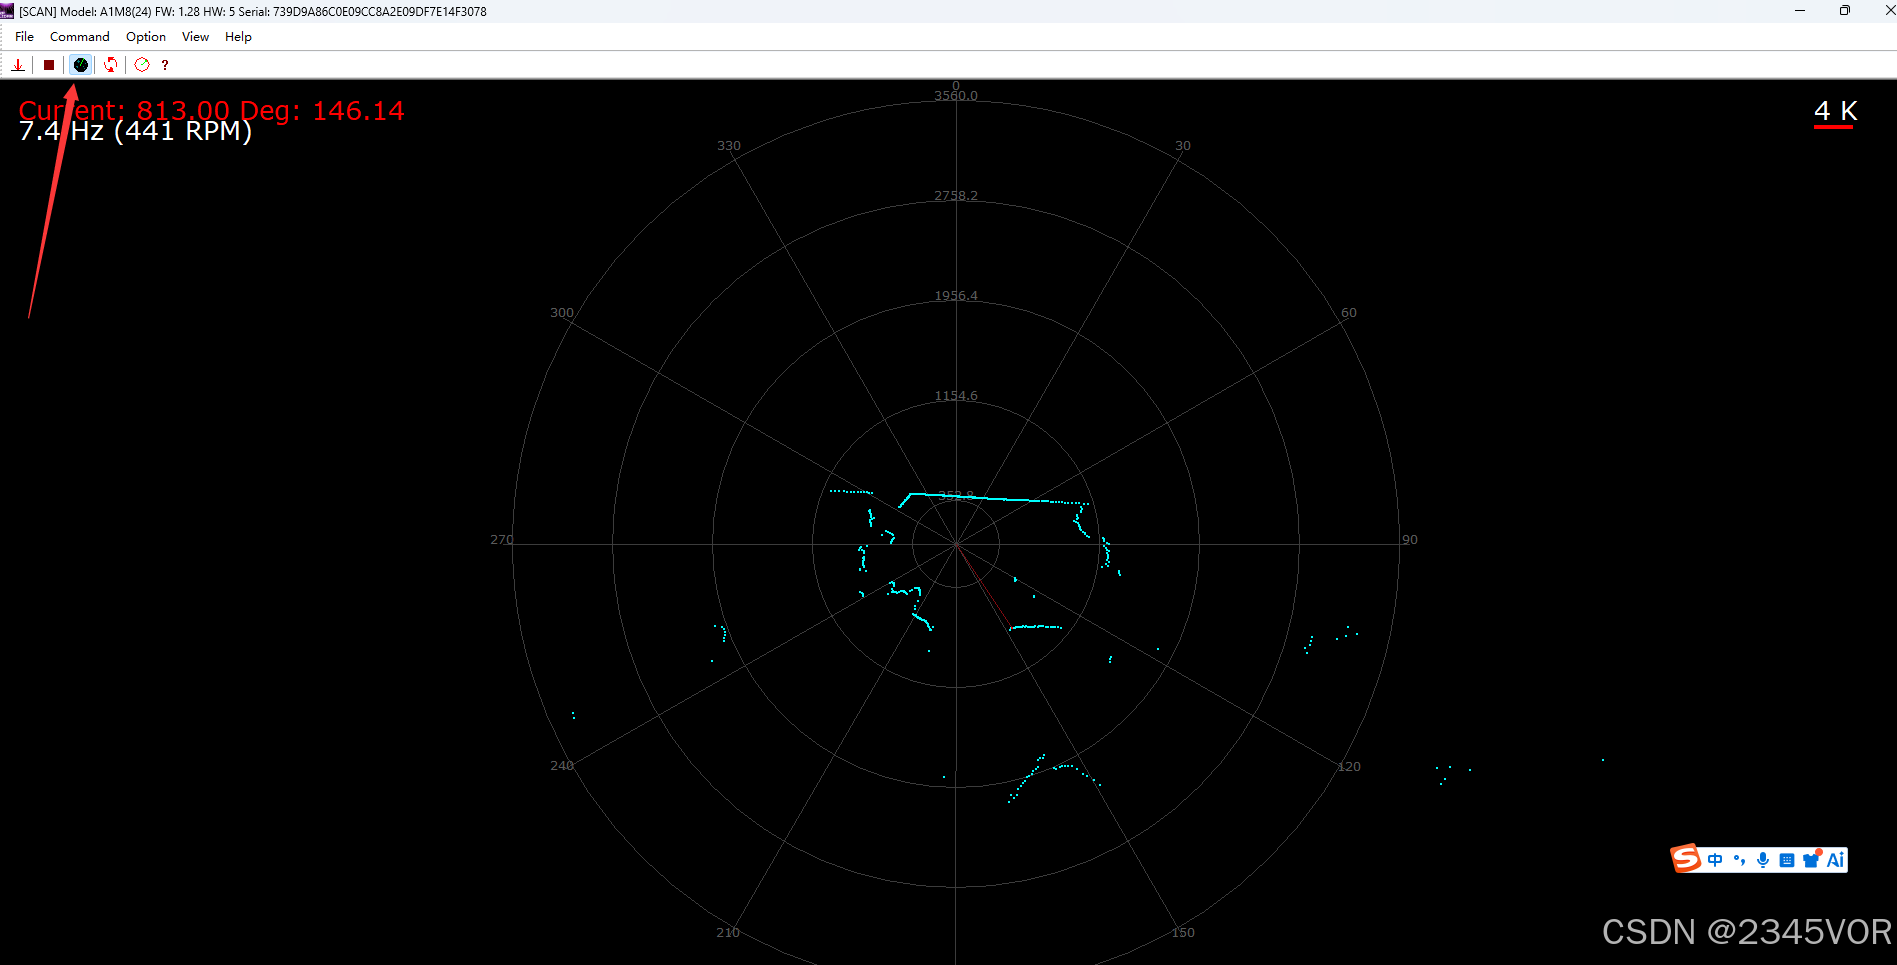Click the 90 degree angle label
Viewport: 1897px width, 965px height.
(1410, 540)
